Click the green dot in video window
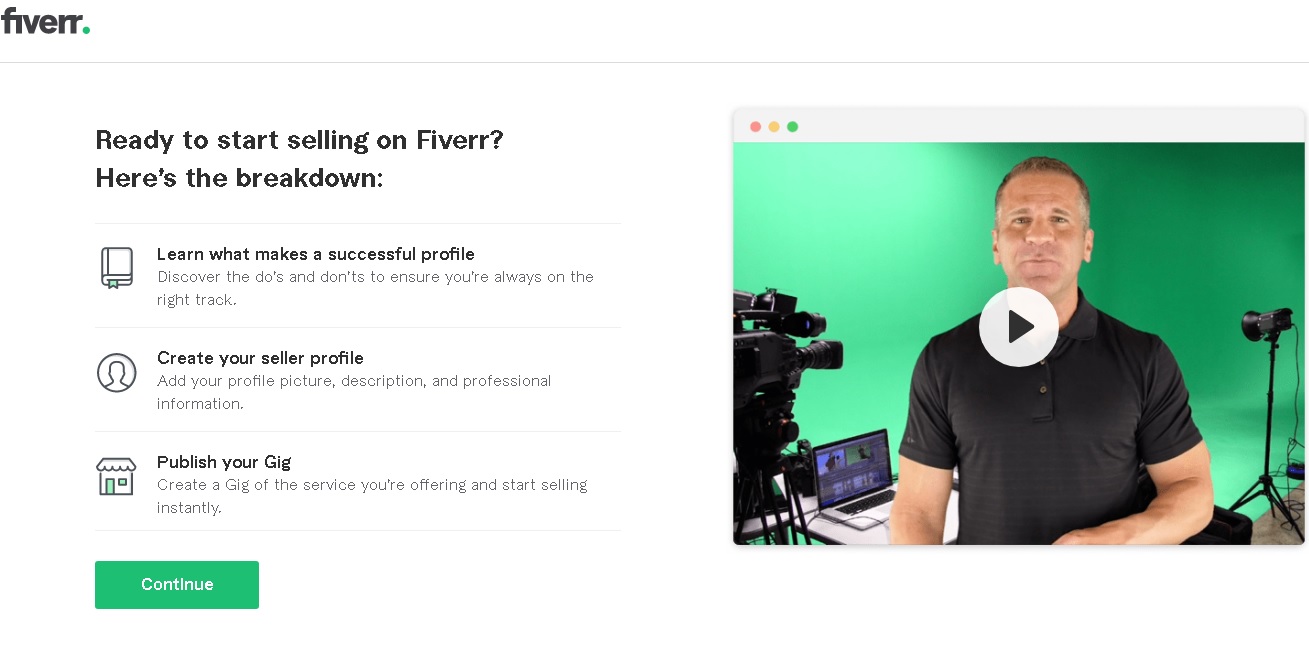Screen dimensions: 1309x668 pos(792,127)
